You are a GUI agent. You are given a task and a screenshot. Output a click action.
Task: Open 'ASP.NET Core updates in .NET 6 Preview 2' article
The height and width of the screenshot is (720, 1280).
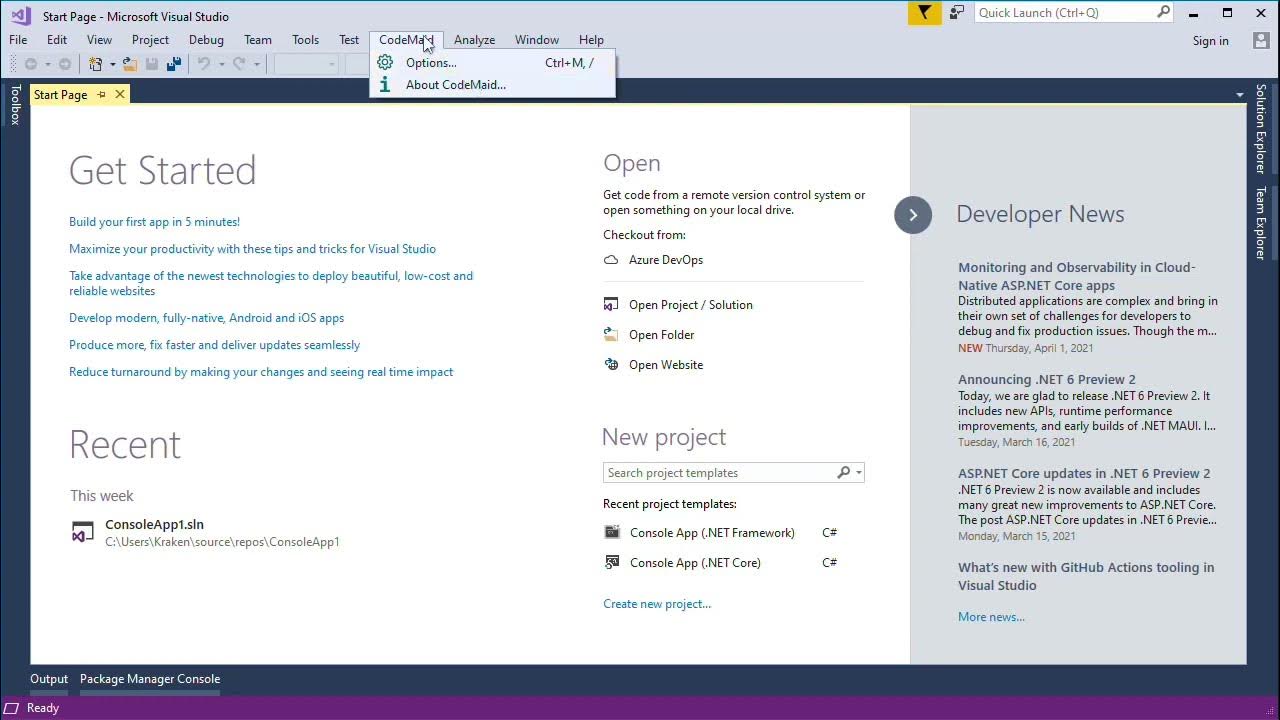coord(1084,474)
